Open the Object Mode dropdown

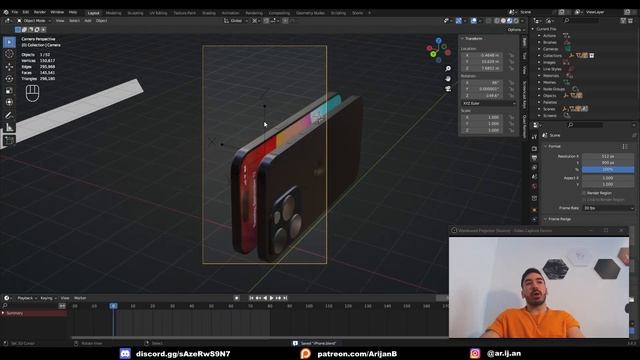(34, 20)
